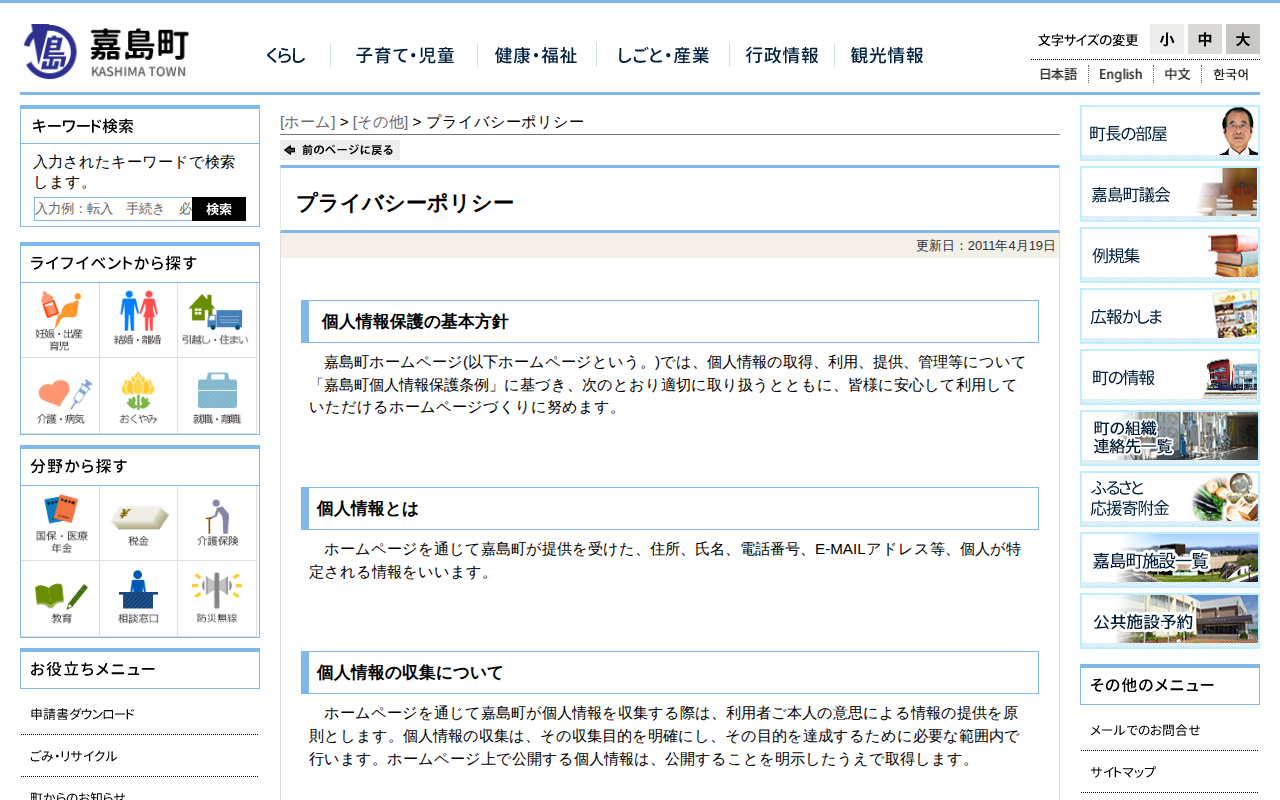Image resolution: width=1280 pixels, height=800 pixels.
Task: Open the 教育 book and pencil icon
Action: pyautogui.click(x=60, y=598)
